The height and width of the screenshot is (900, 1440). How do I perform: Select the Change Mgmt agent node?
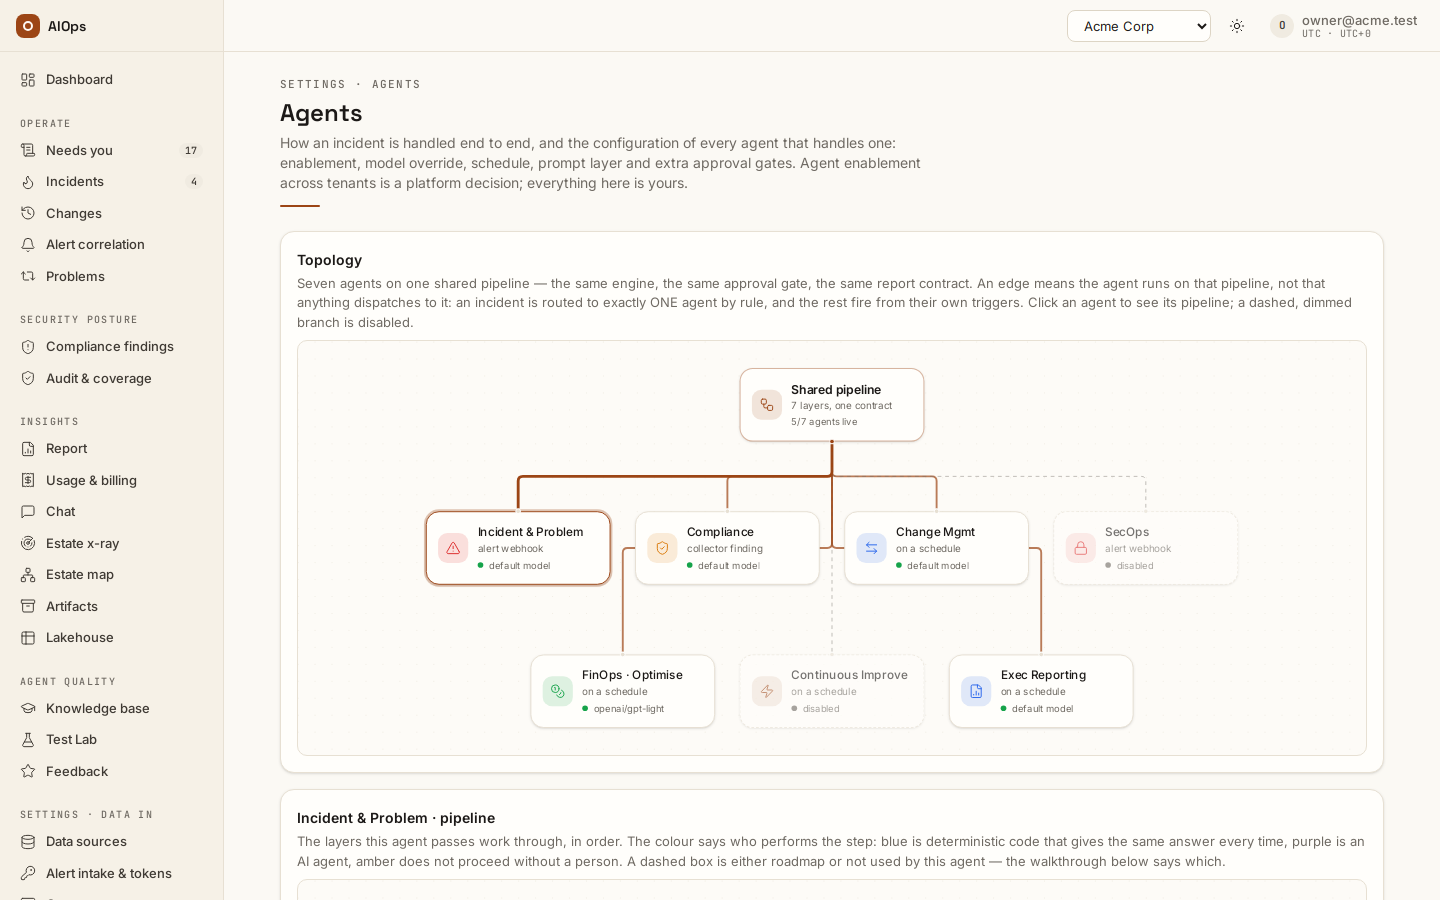[936, 548]
